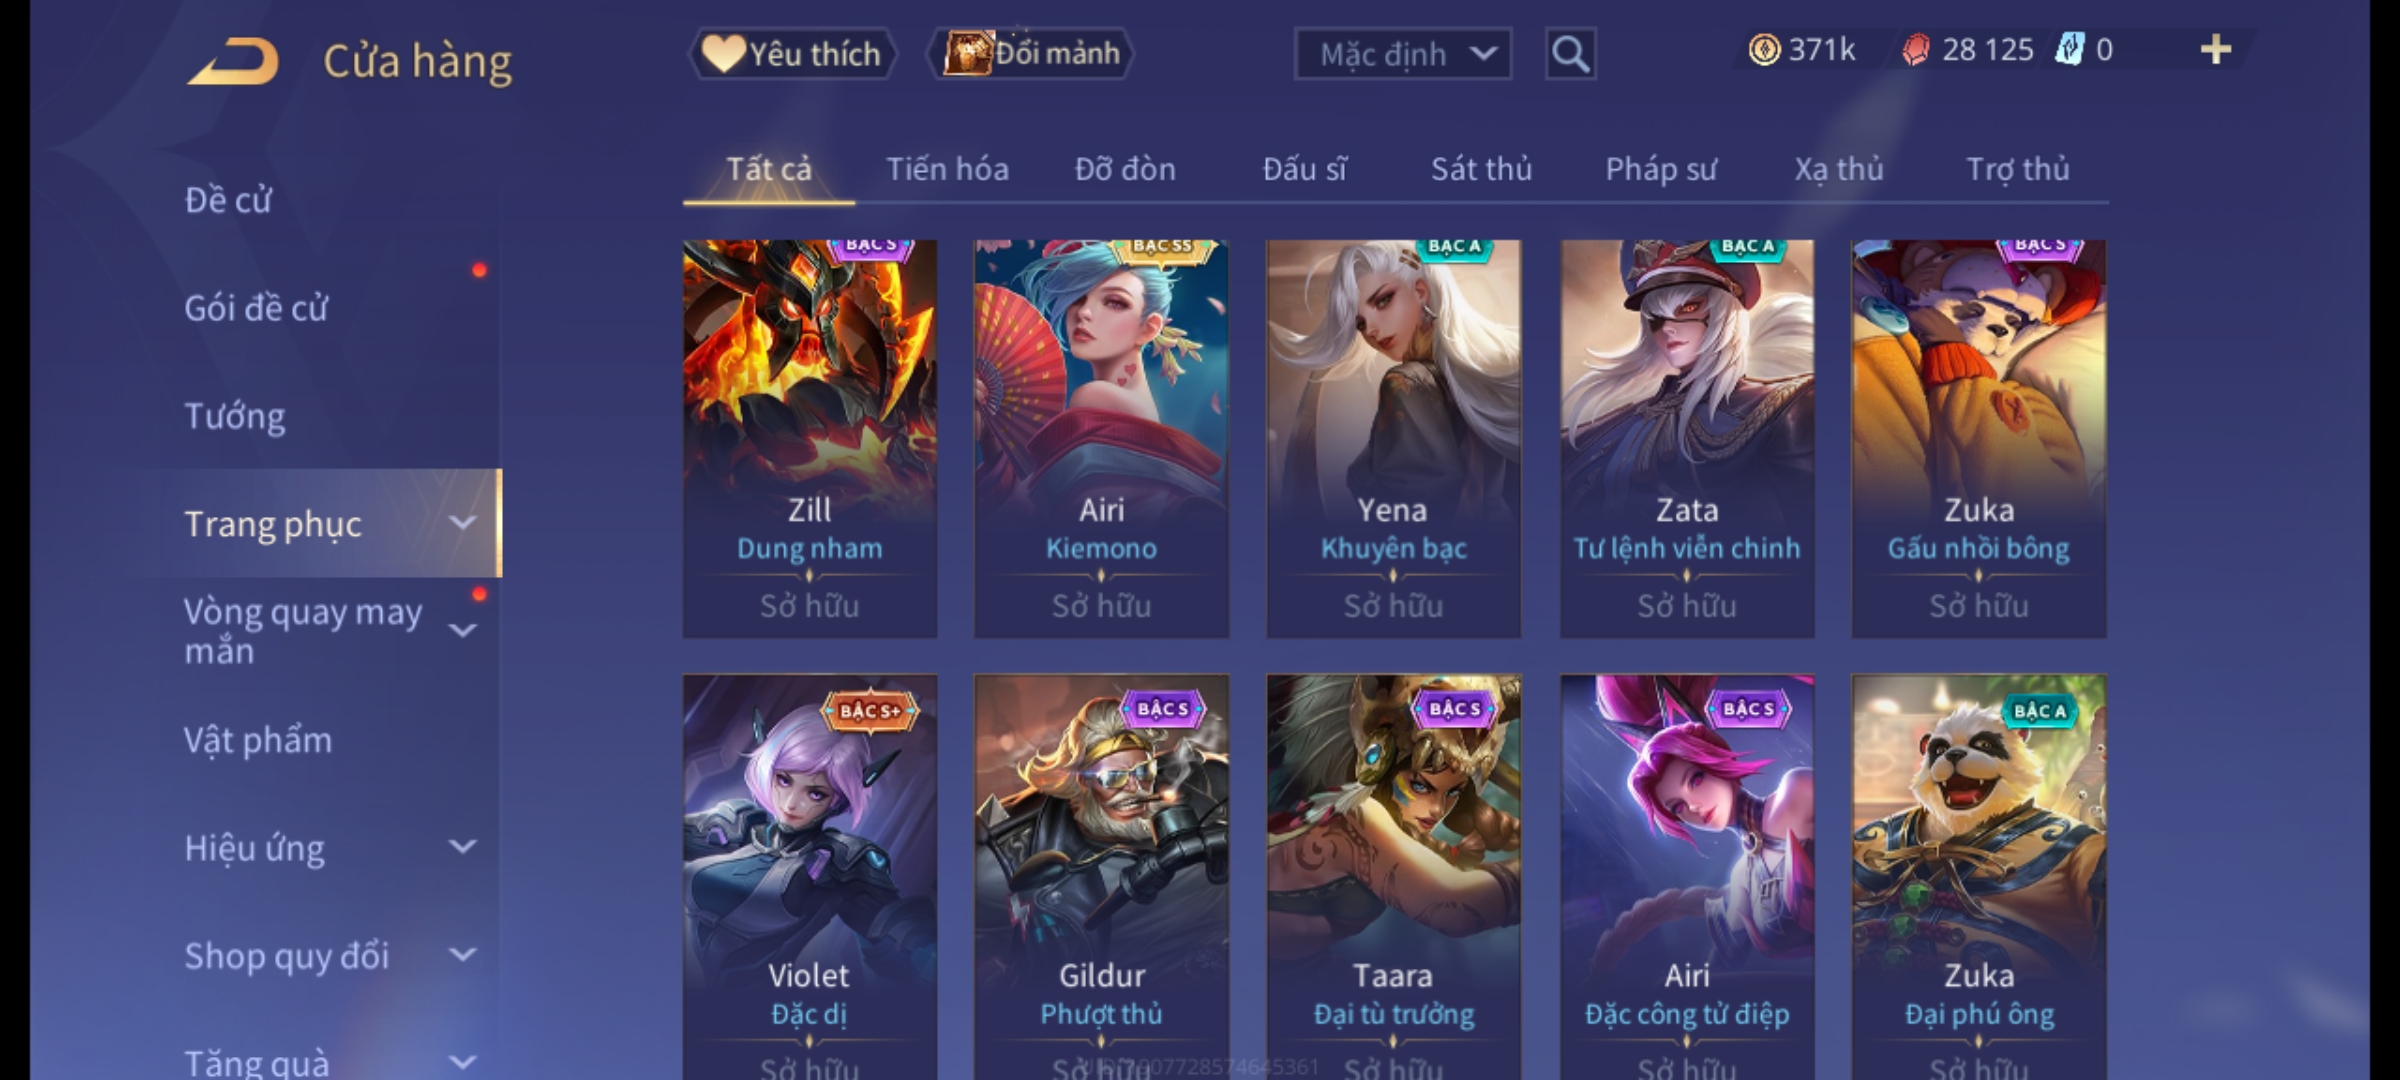The height and width of the screenshot is (1080, 2400).
Task: Expand Shop quy đổi section
Action: [462, 955]
